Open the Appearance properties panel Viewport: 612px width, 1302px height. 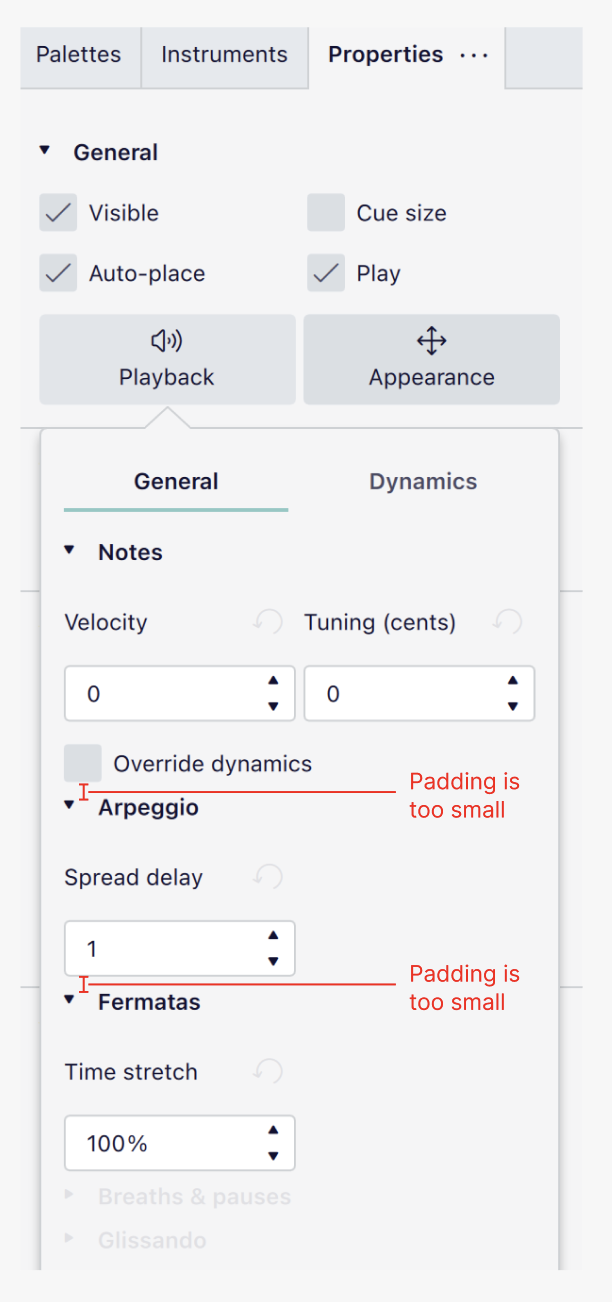tap(431, 359)
